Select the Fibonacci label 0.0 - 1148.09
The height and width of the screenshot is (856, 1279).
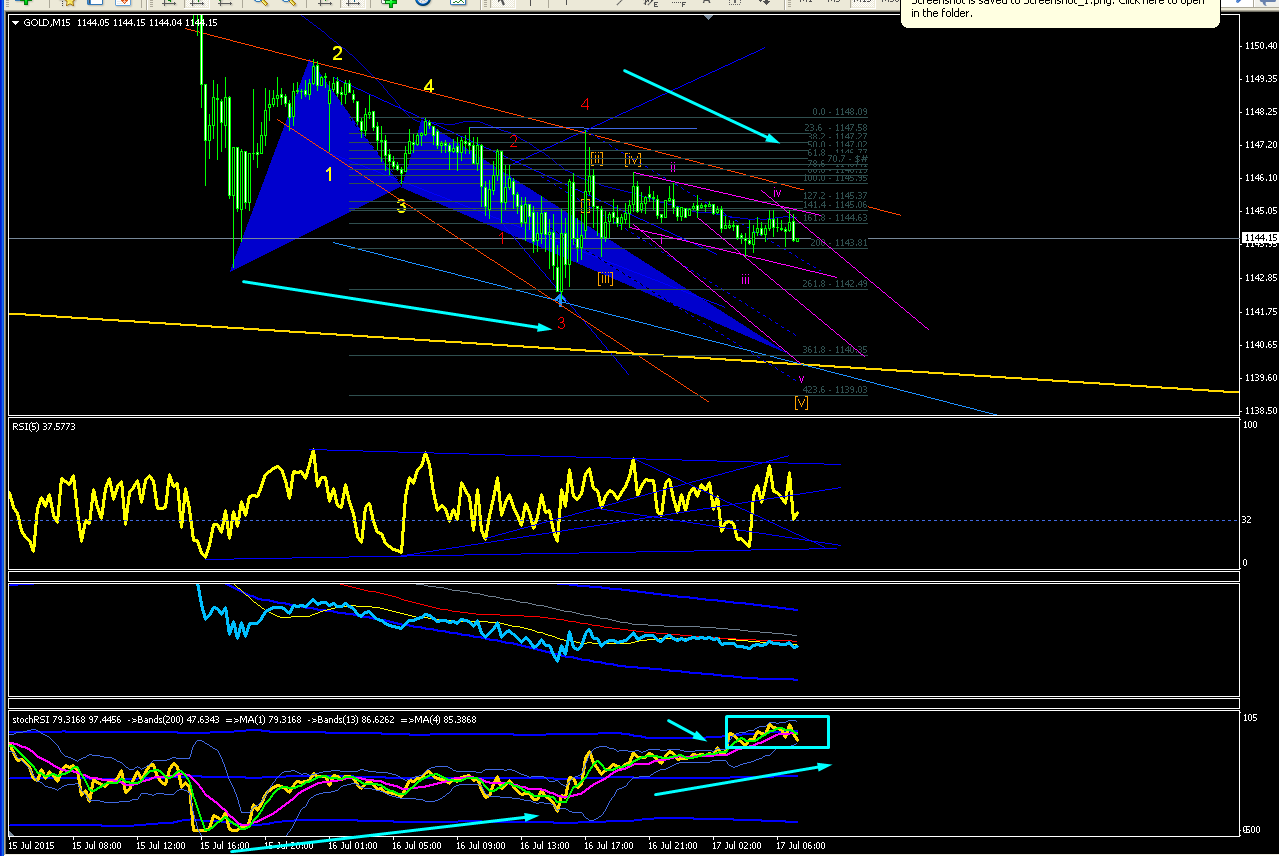(x=840, y=112)
